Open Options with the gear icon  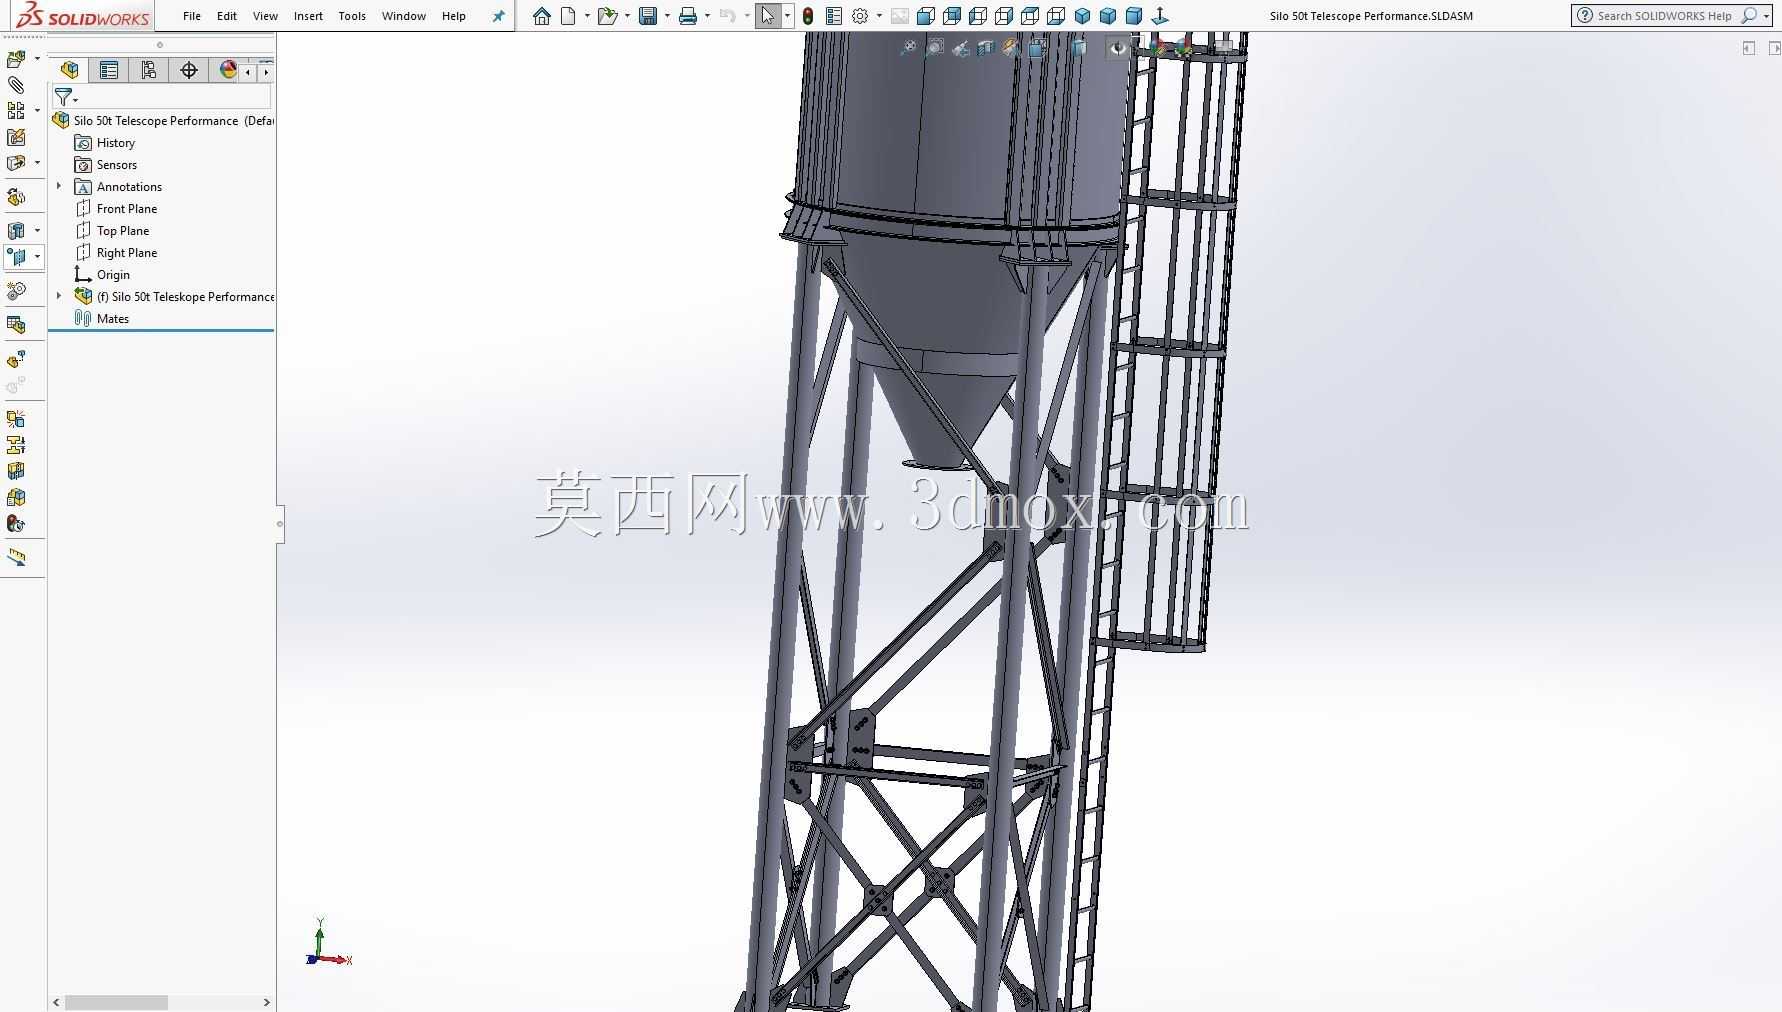[x=860, y=16]
